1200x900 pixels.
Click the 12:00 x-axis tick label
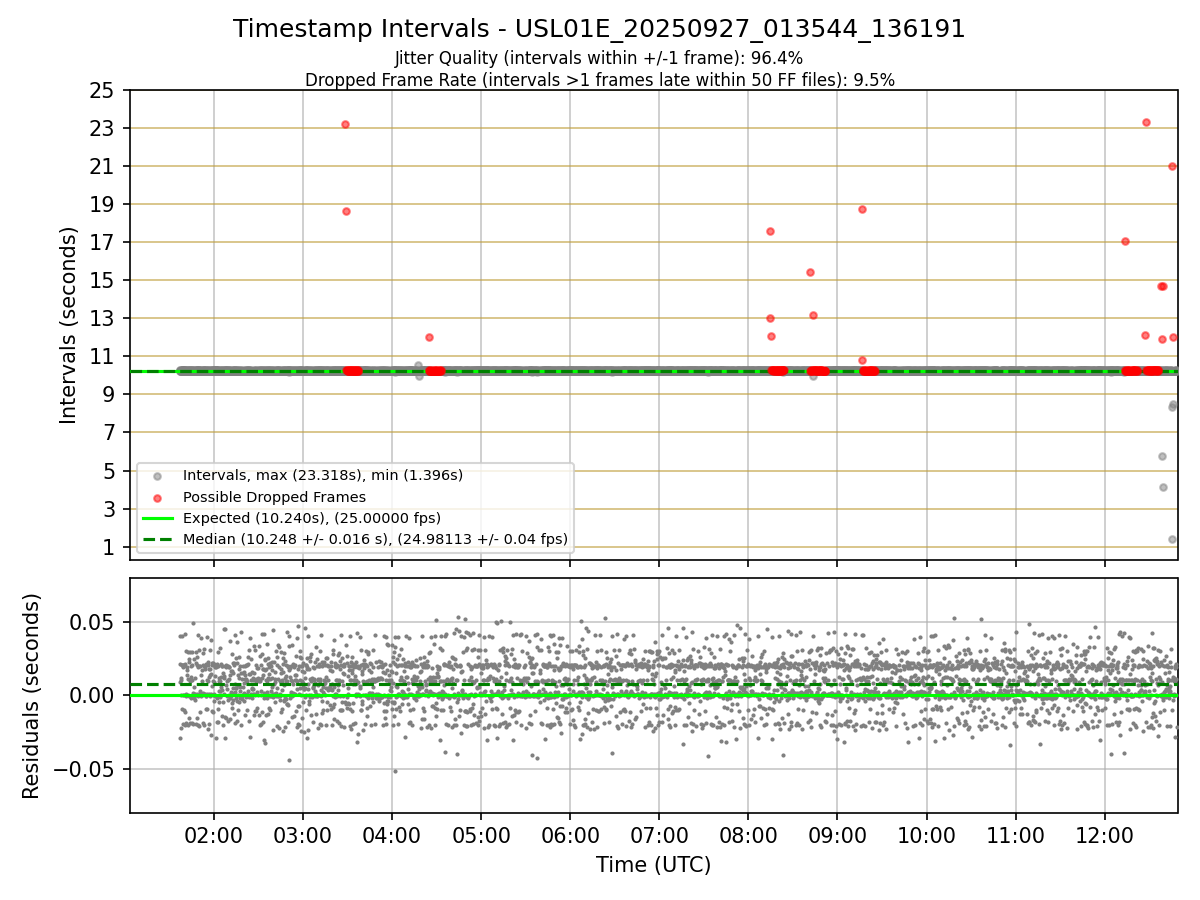(1104, 835)
